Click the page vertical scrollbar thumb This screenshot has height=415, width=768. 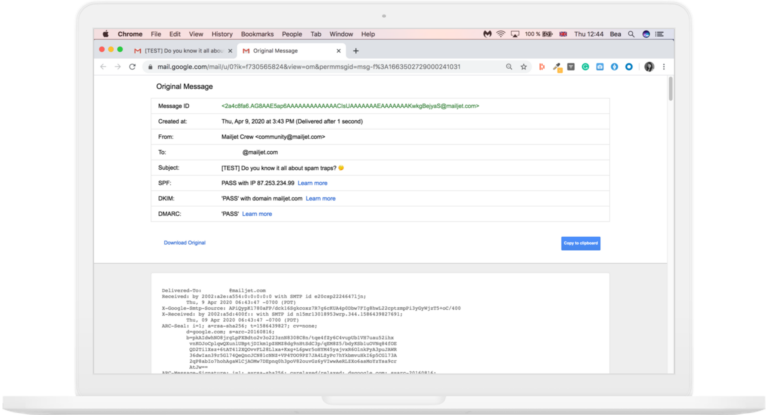pos(670,88)
